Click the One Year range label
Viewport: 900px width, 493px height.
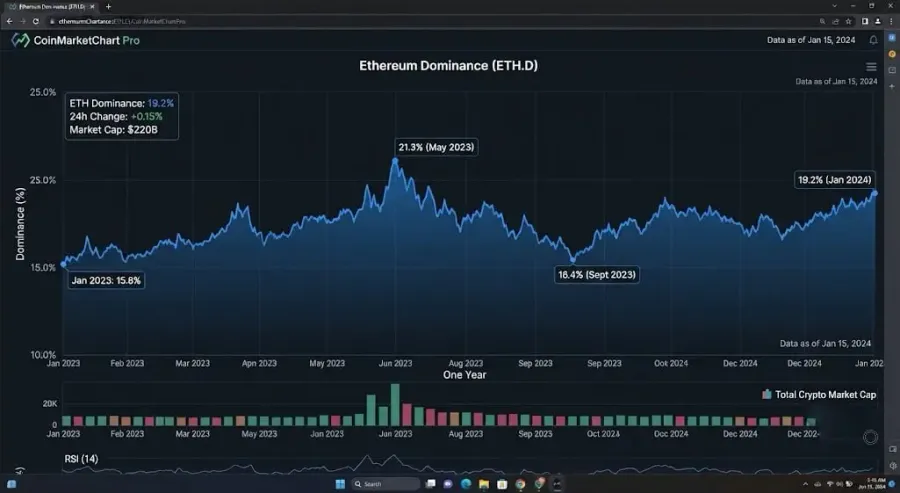(x=464, y=375)
